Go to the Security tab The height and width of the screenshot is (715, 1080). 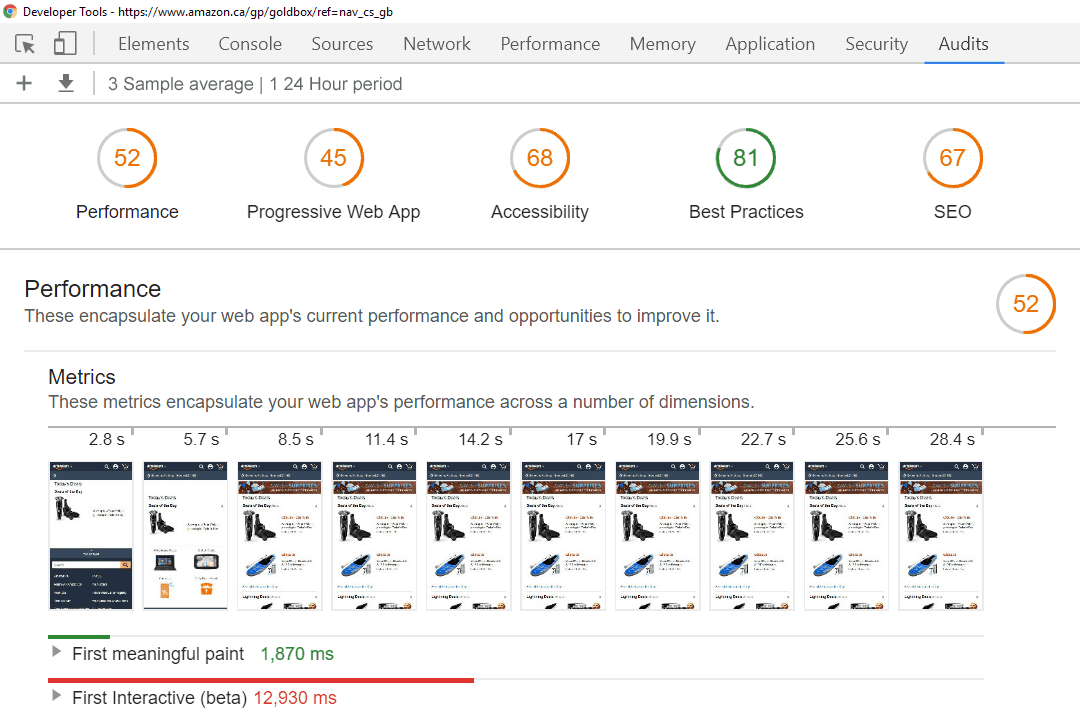click(x=876, y=44)
